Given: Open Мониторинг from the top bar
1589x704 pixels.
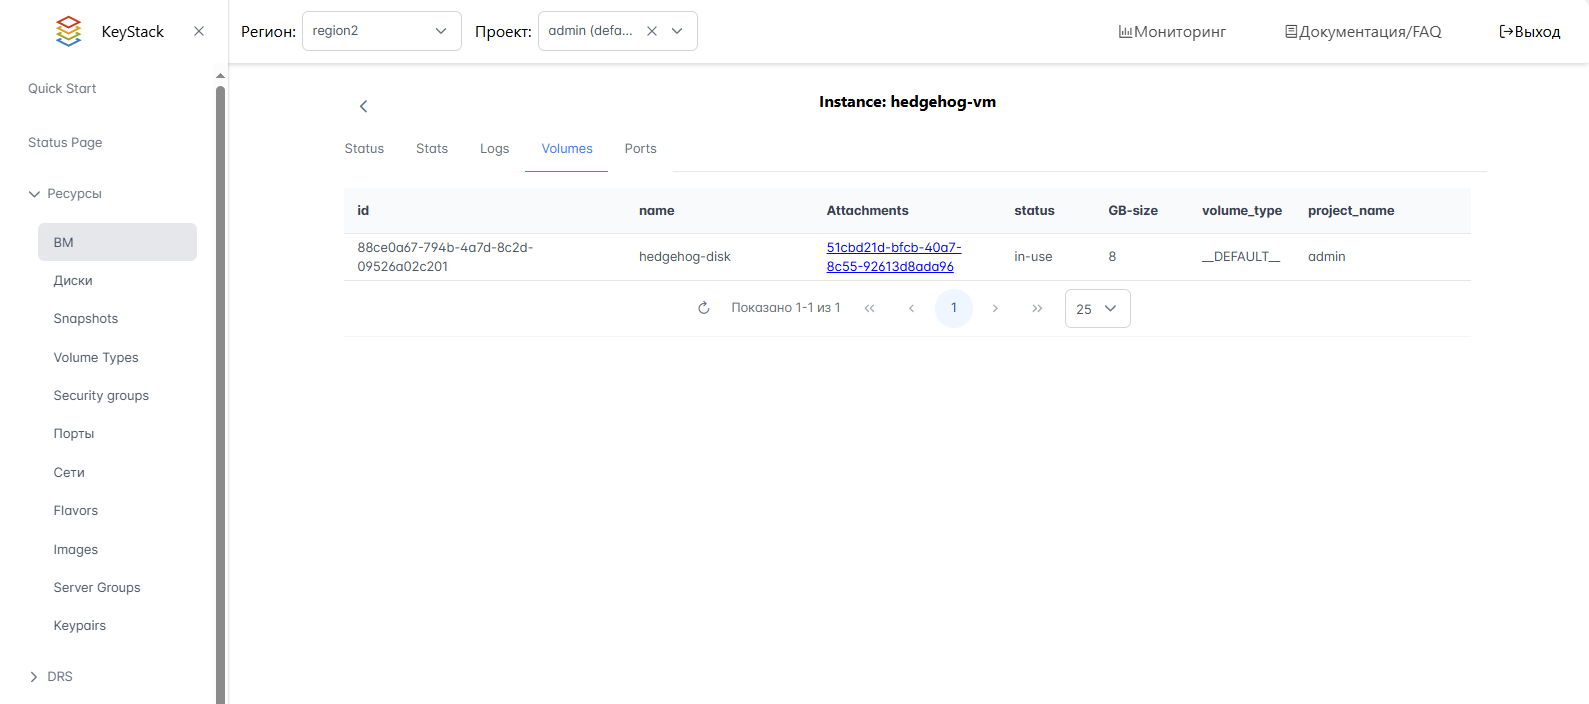Looking at the screenshot, I should (x=1172, y=32).
